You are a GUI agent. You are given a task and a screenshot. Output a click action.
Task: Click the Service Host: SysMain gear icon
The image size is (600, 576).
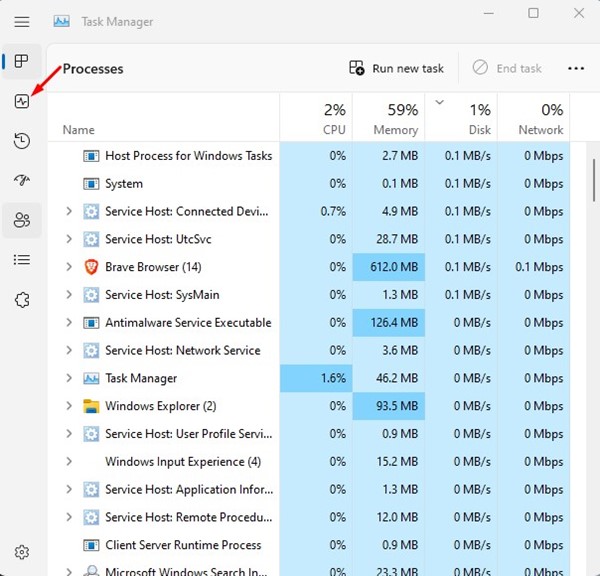pos(91,295)
